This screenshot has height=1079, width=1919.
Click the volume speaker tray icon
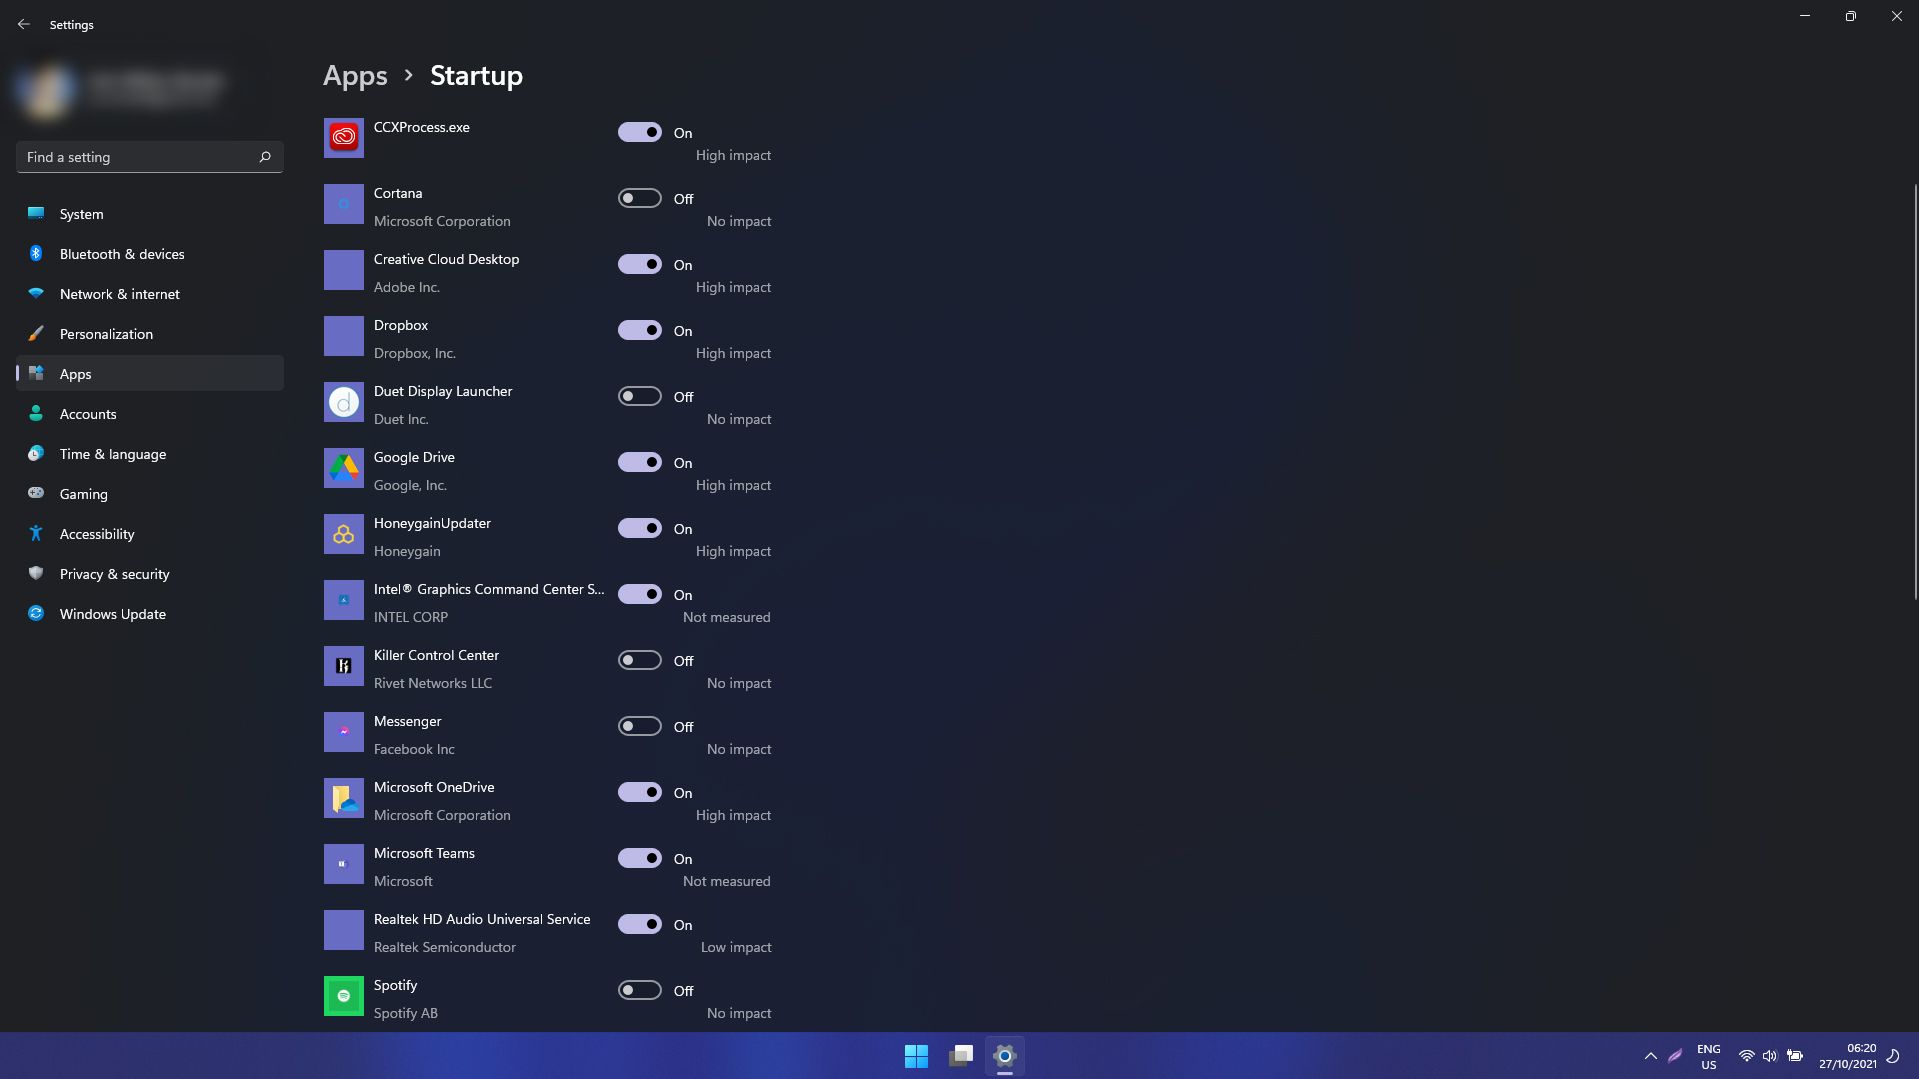click(1770, 1056)
